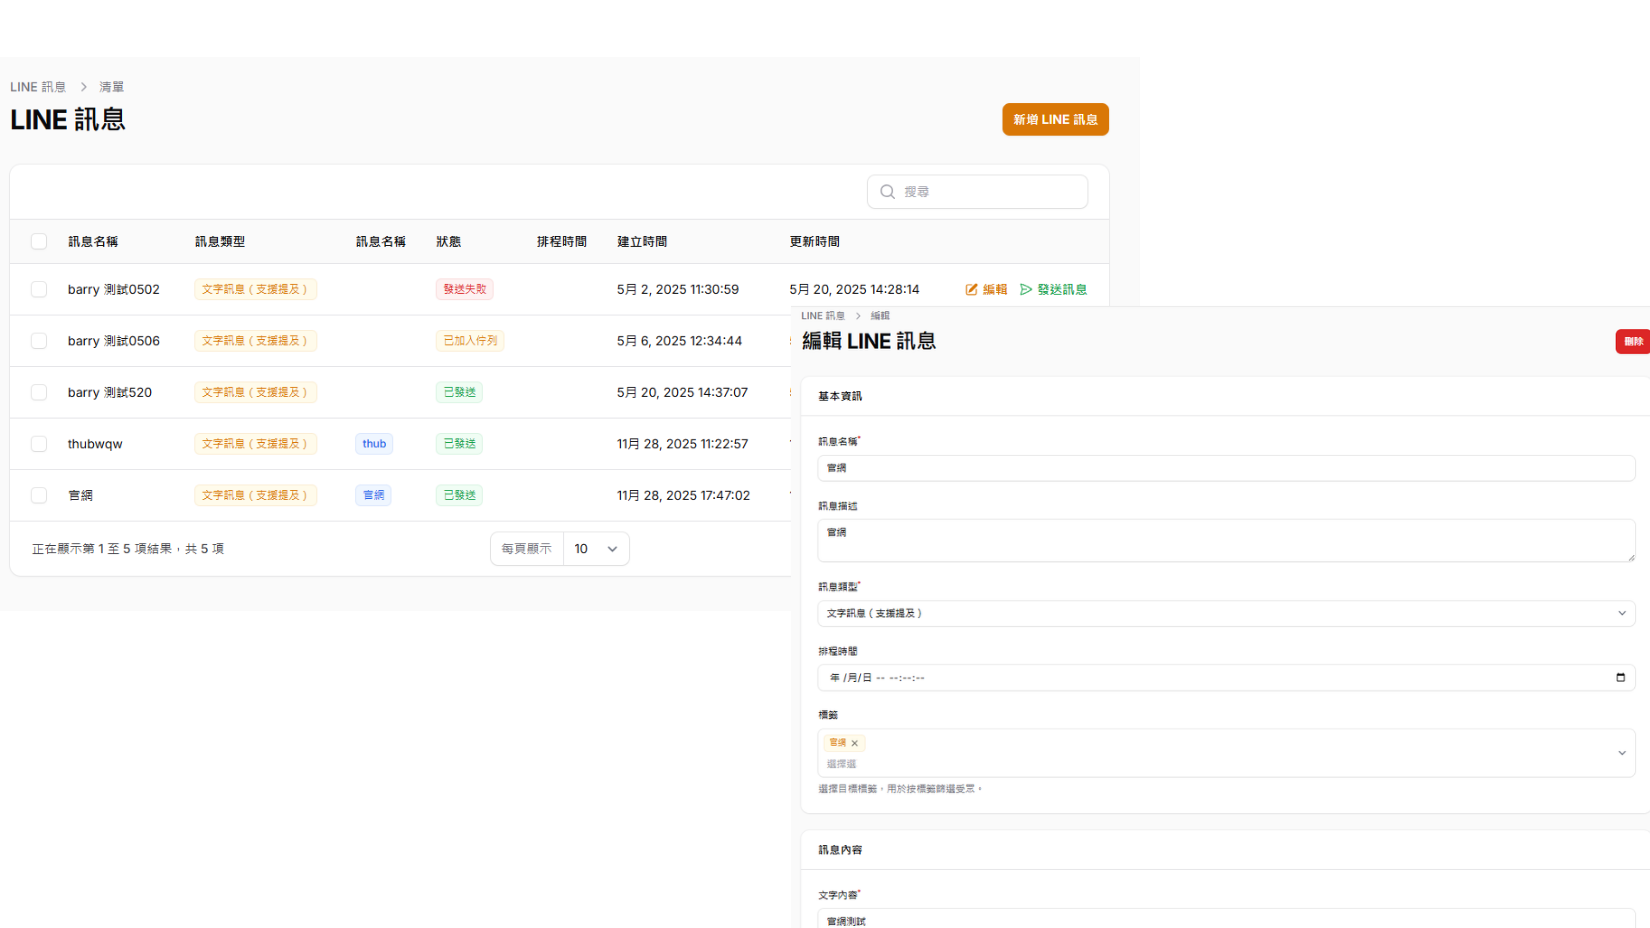This screenshot has height=928, width=1650.
Task: Check the box for barry 測試0506 row
Action: tap(39, 341)
